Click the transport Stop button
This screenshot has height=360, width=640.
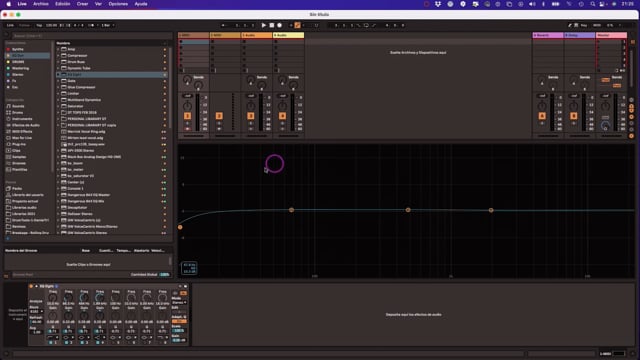tap(272, 25)
